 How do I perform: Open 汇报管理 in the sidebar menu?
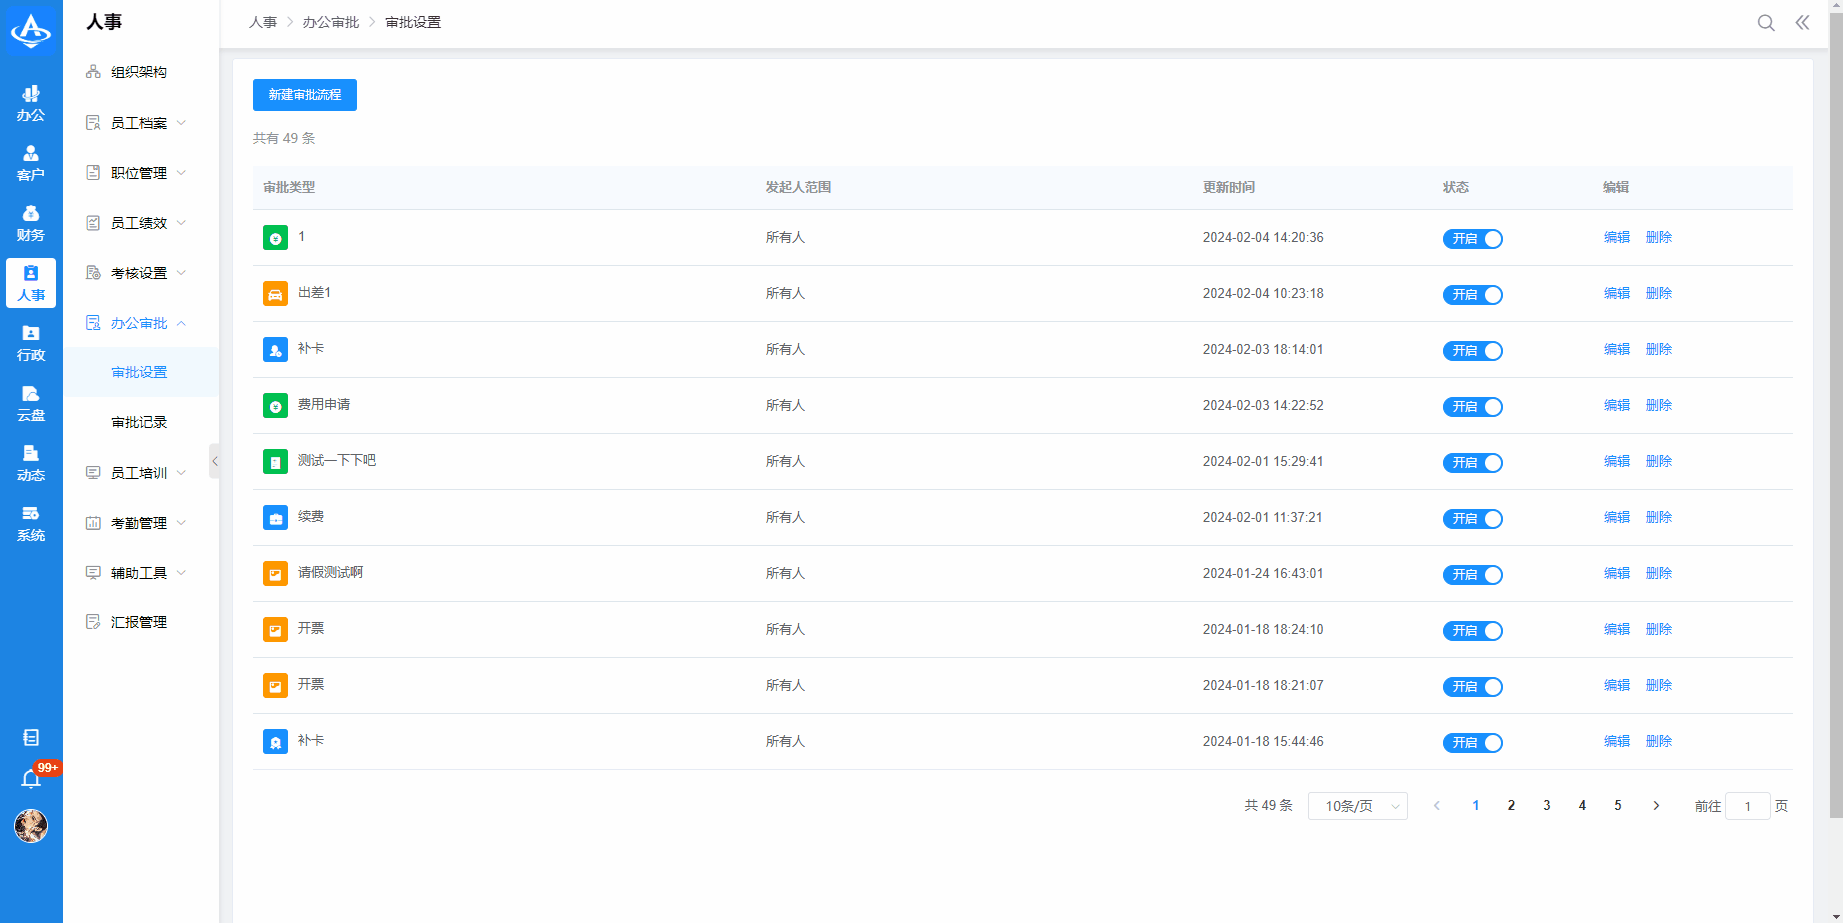[x=141, y=622]
